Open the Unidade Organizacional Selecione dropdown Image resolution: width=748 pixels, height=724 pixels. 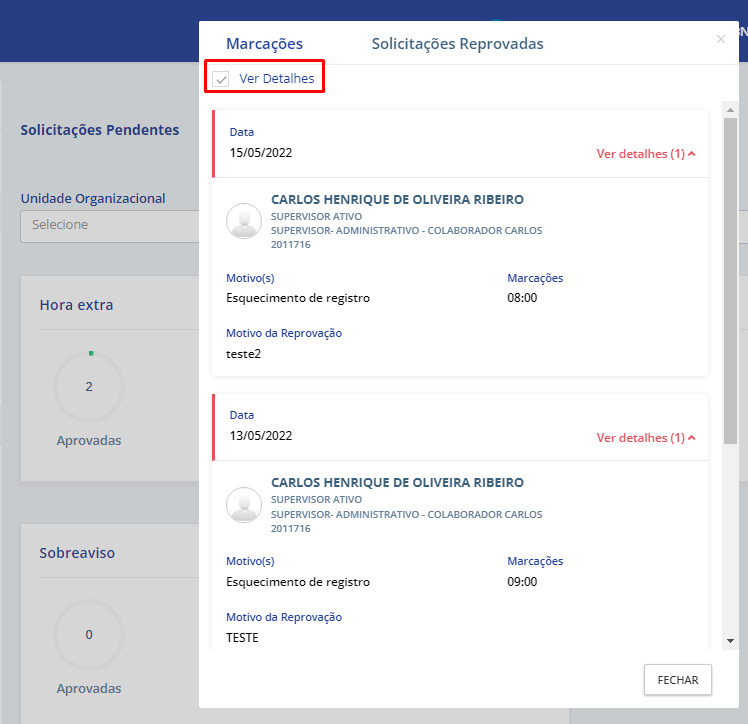tap(110, 225)
